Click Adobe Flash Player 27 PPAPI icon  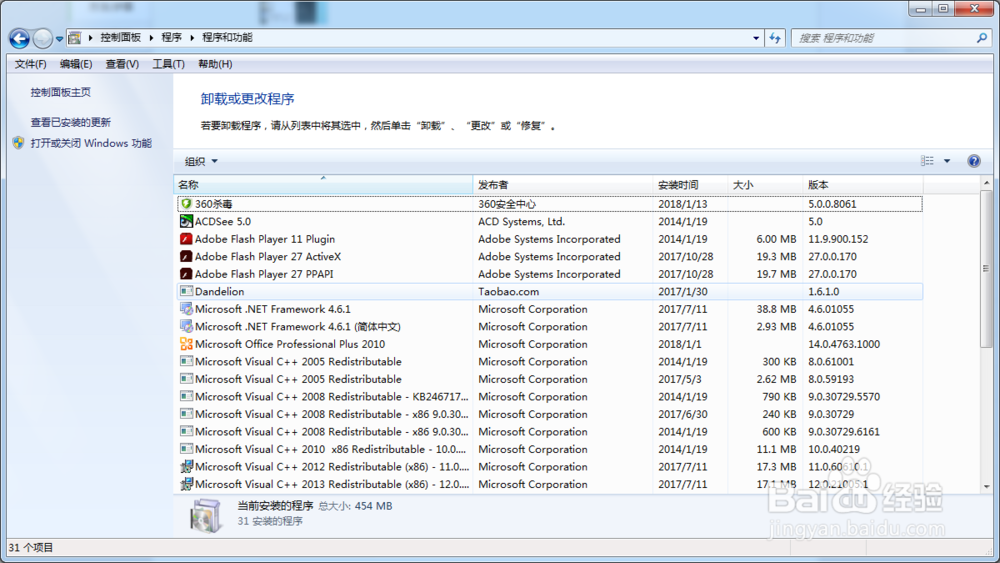click(186, 274)
